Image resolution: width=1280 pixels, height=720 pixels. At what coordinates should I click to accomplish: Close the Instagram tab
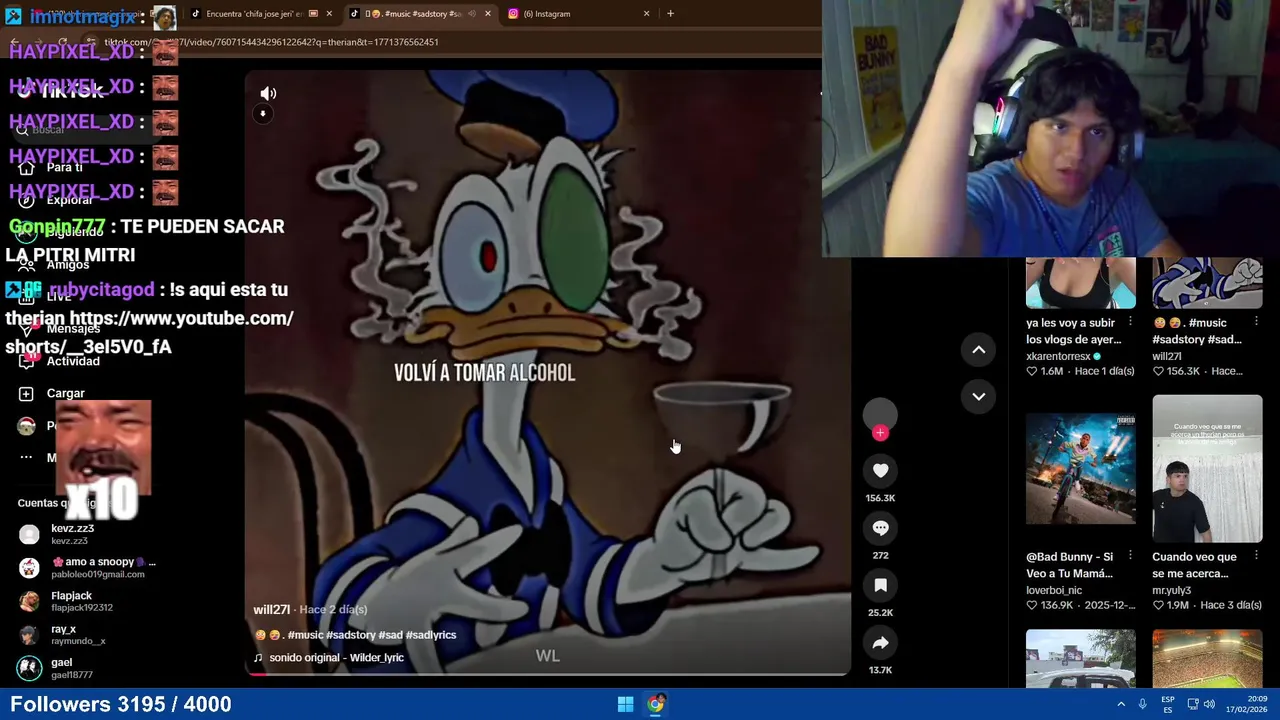[x=646, y=14]
